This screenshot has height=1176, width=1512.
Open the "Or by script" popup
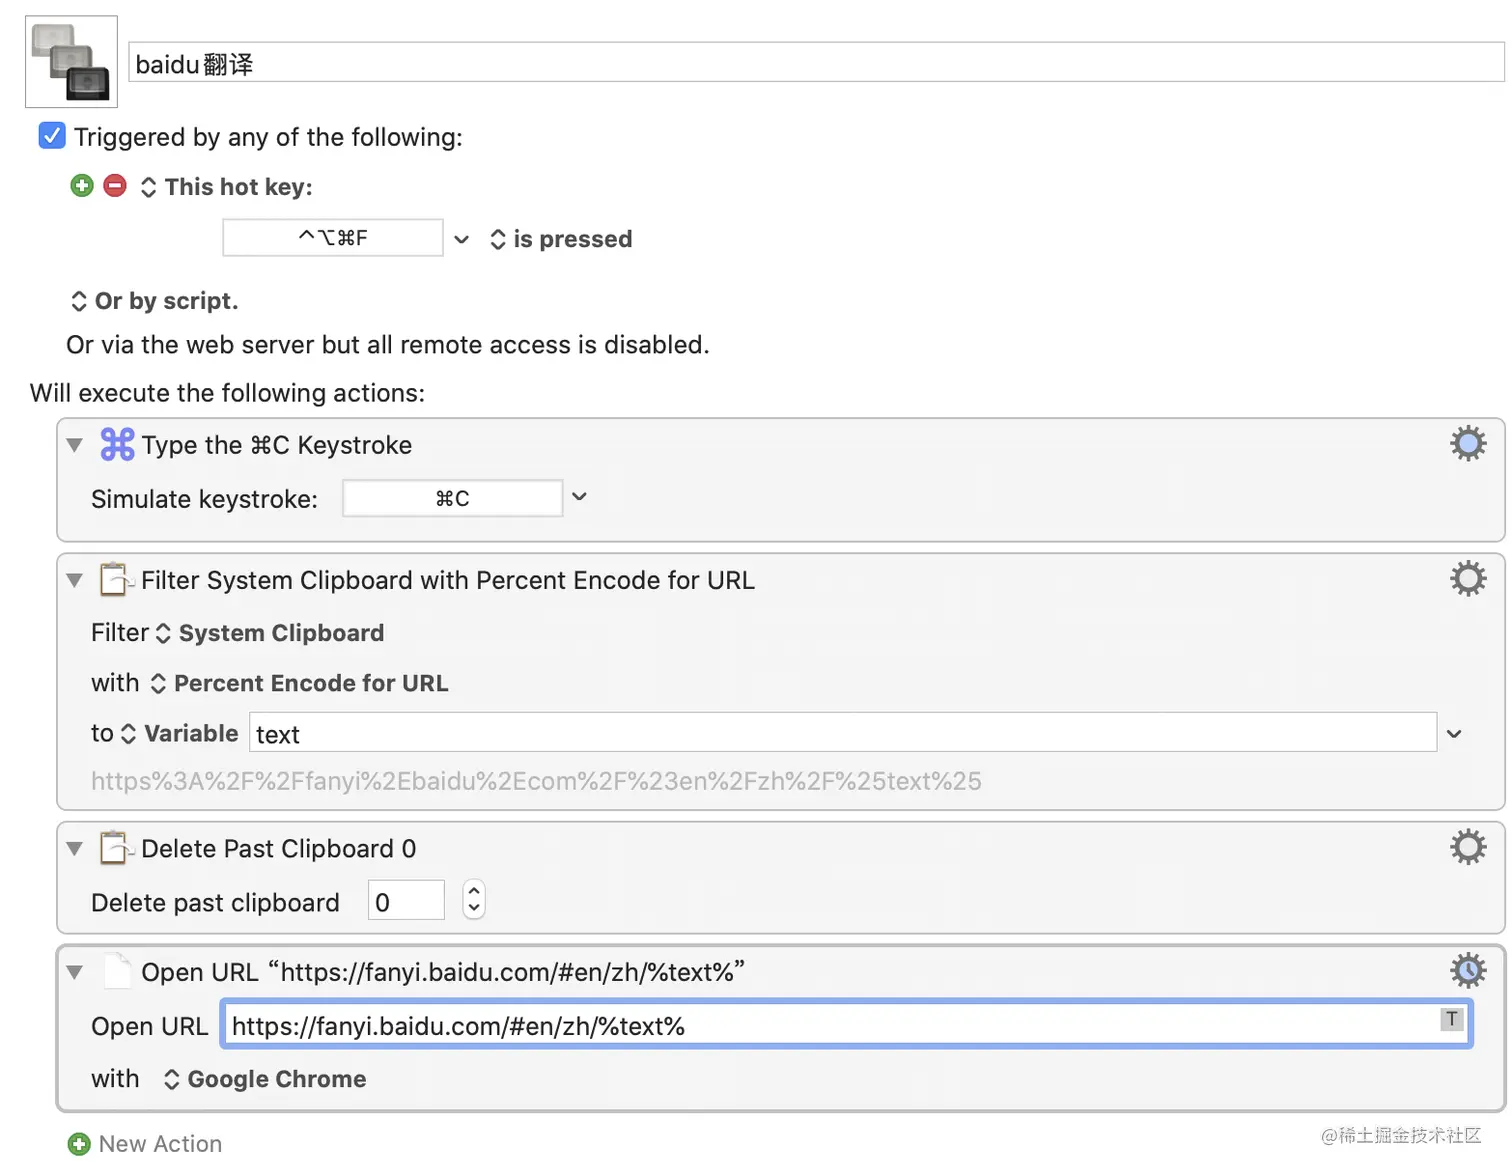pyautogui.click(x=155, y=301)
